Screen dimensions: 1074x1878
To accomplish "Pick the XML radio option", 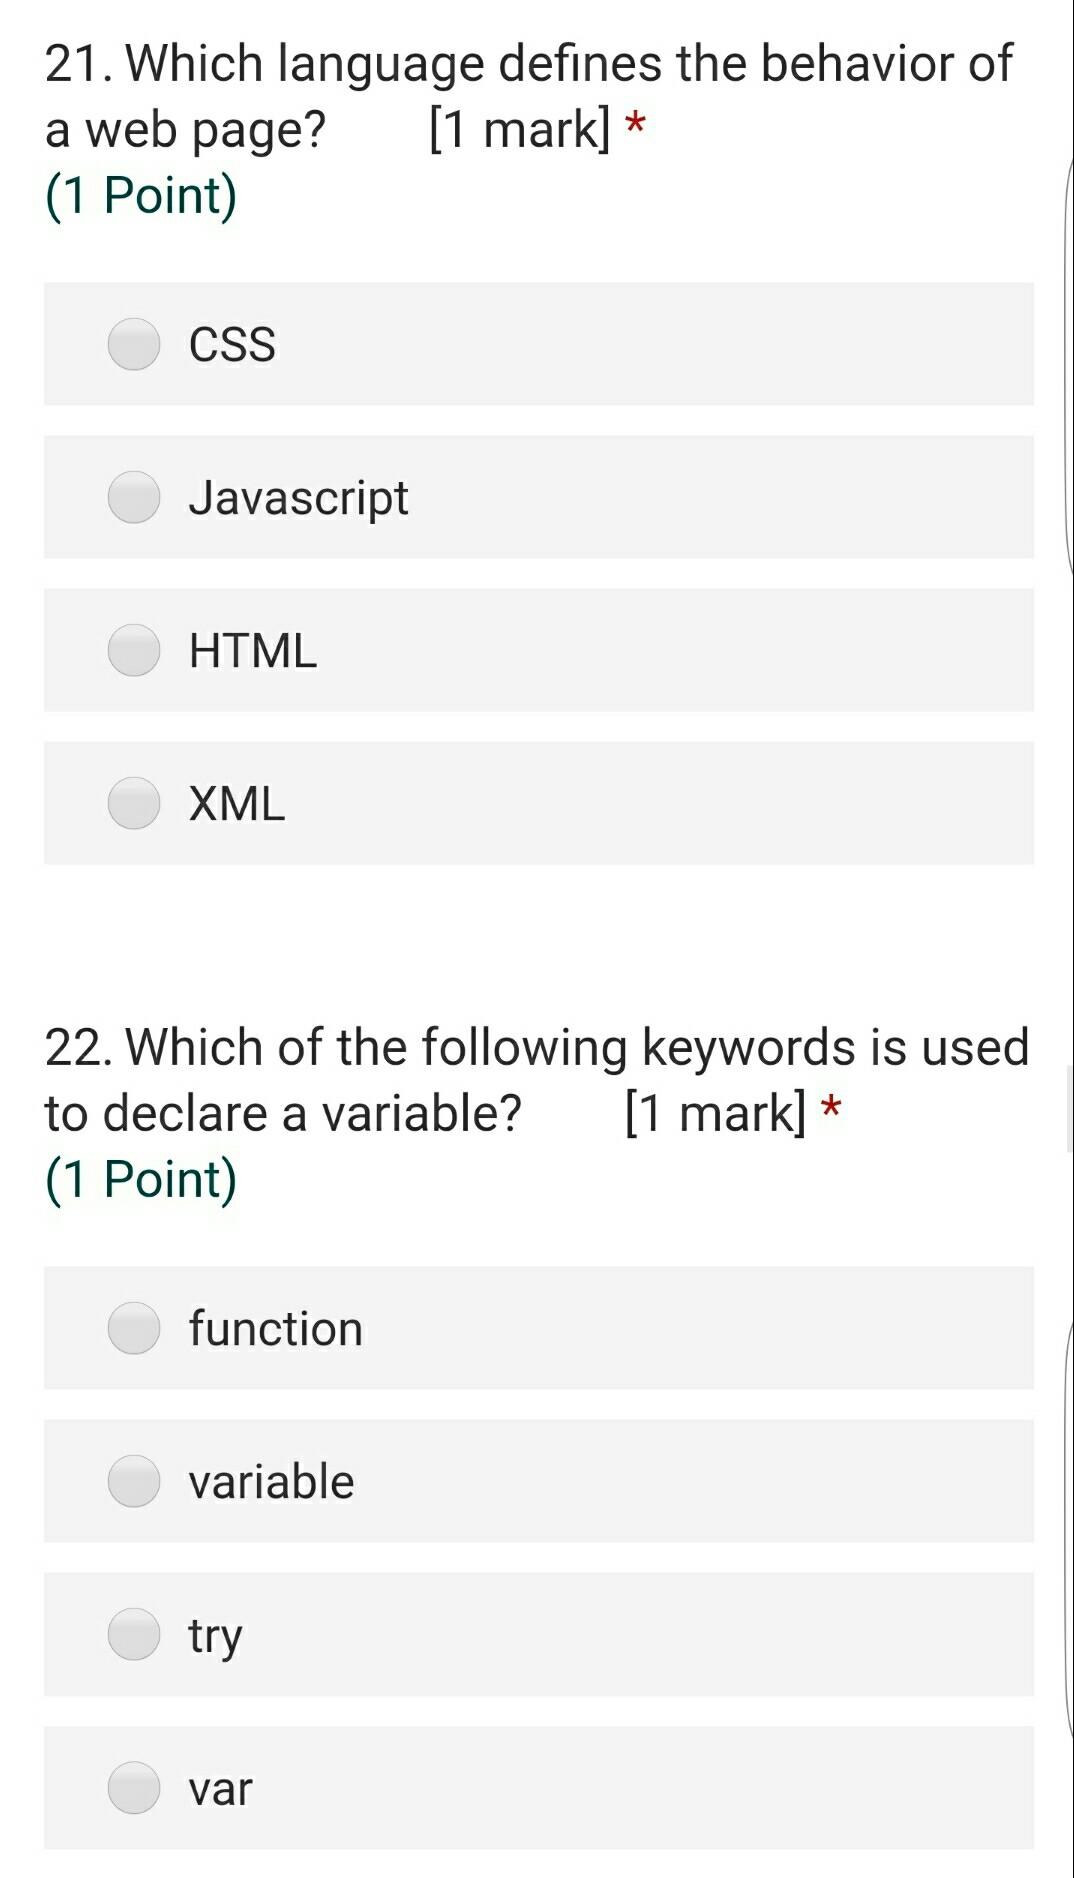I will (x=134, y=803).
